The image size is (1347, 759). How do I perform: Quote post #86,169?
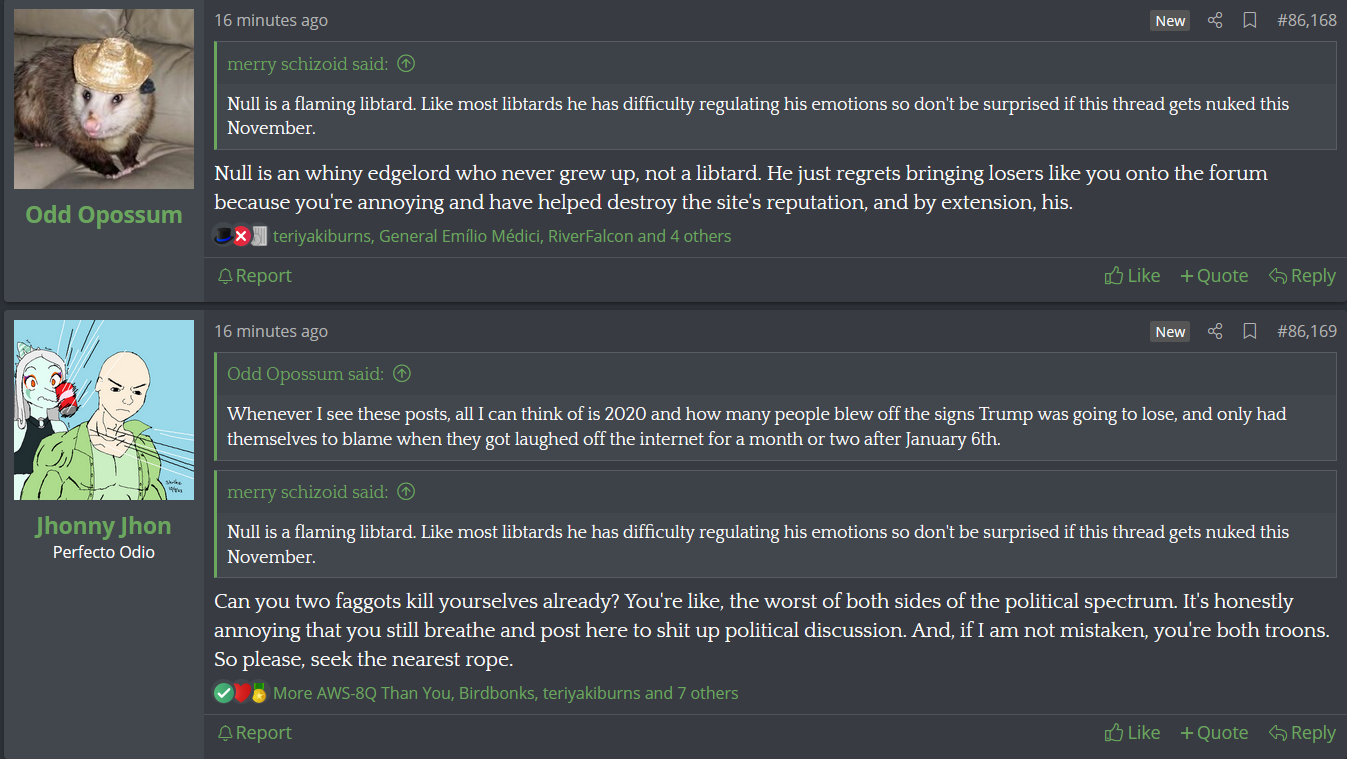click(1214, 733)
